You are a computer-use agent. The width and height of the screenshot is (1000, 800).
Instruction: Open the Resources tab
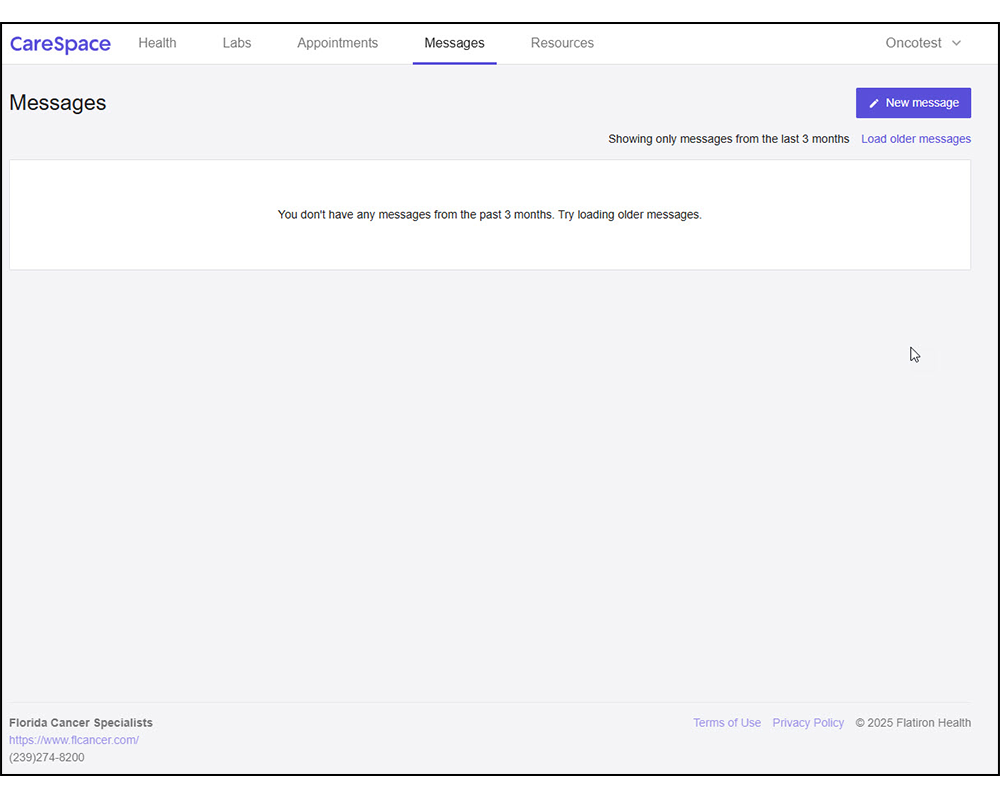[561, 43]
